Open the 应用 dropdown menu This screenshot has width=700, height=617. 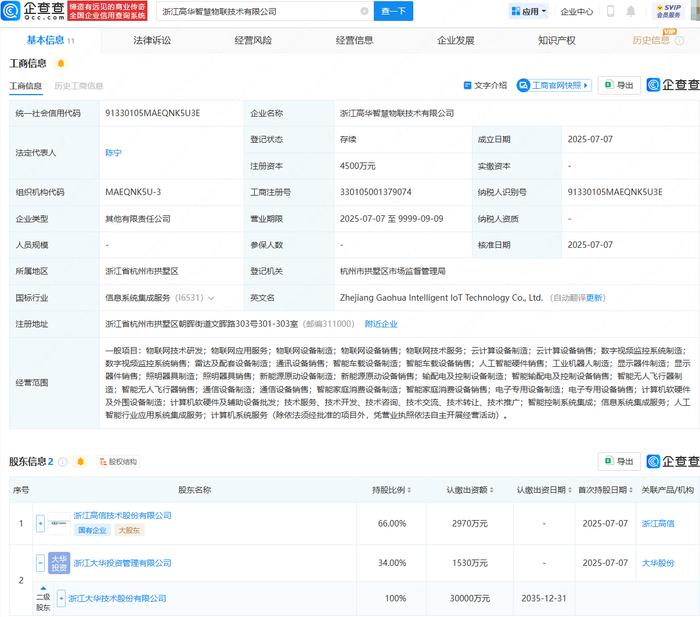tap(529, 12)
